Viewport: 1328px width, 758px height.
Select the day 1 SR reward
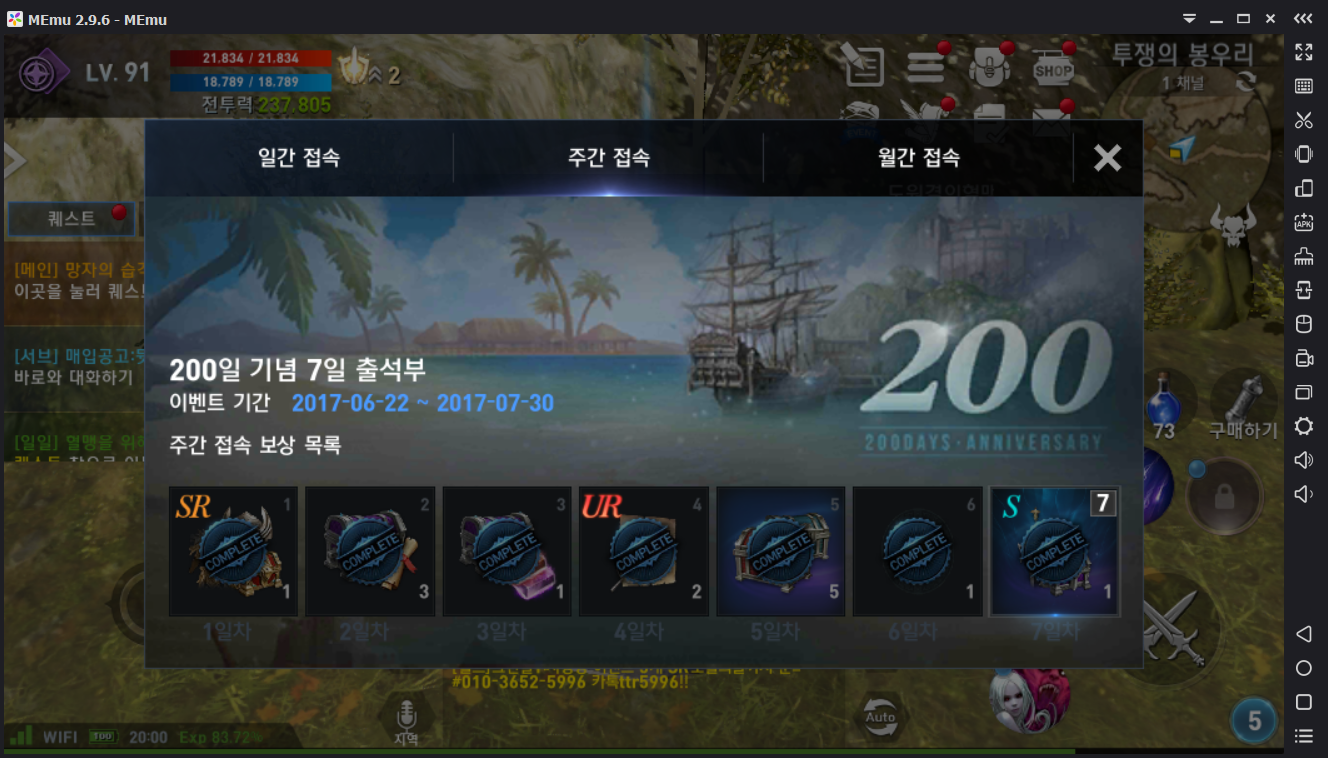[233, 551]
